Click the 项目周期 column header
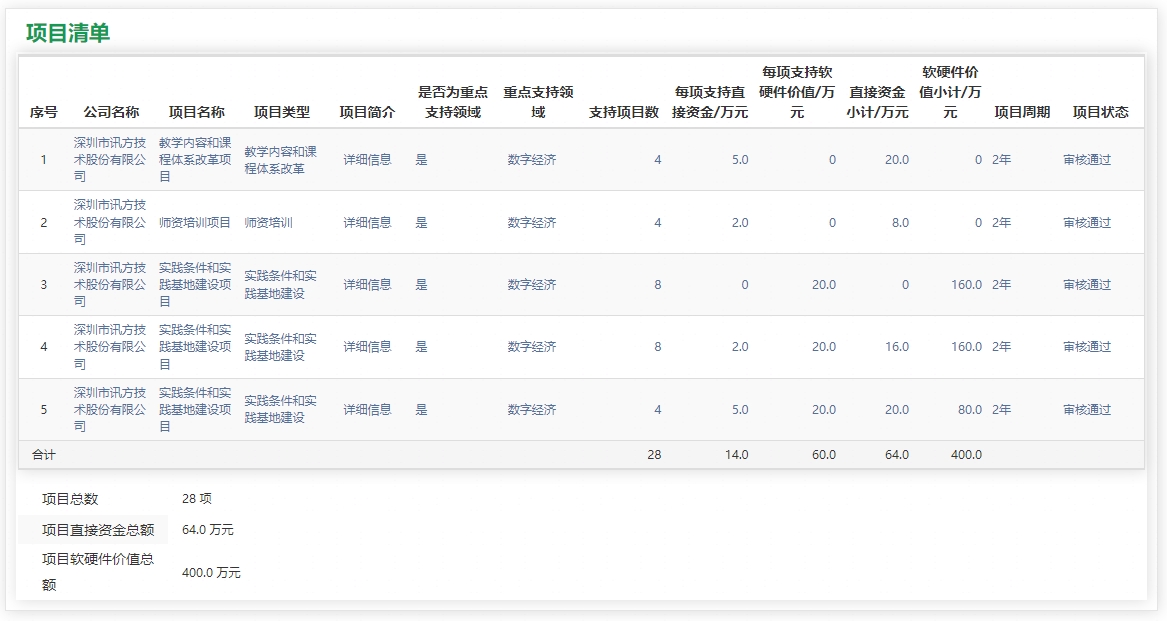1167x621 pixels. (x=1024, y=111)
